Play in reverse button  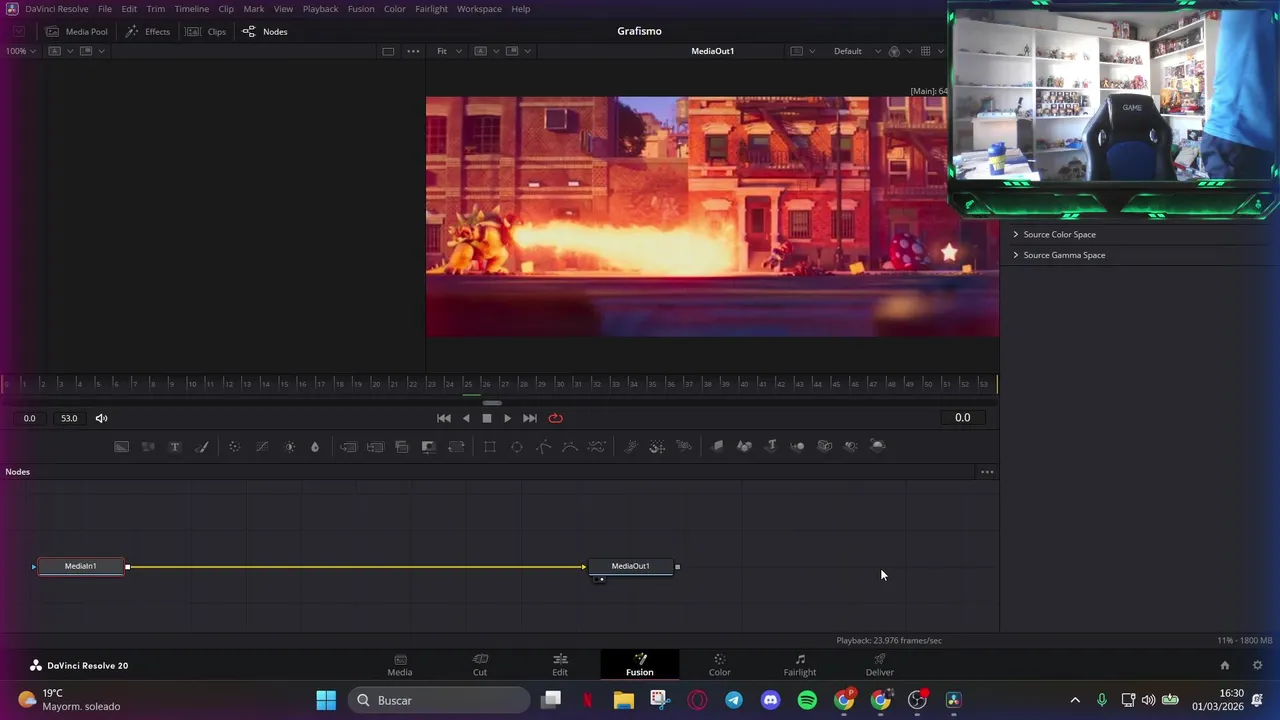(466, 418)
